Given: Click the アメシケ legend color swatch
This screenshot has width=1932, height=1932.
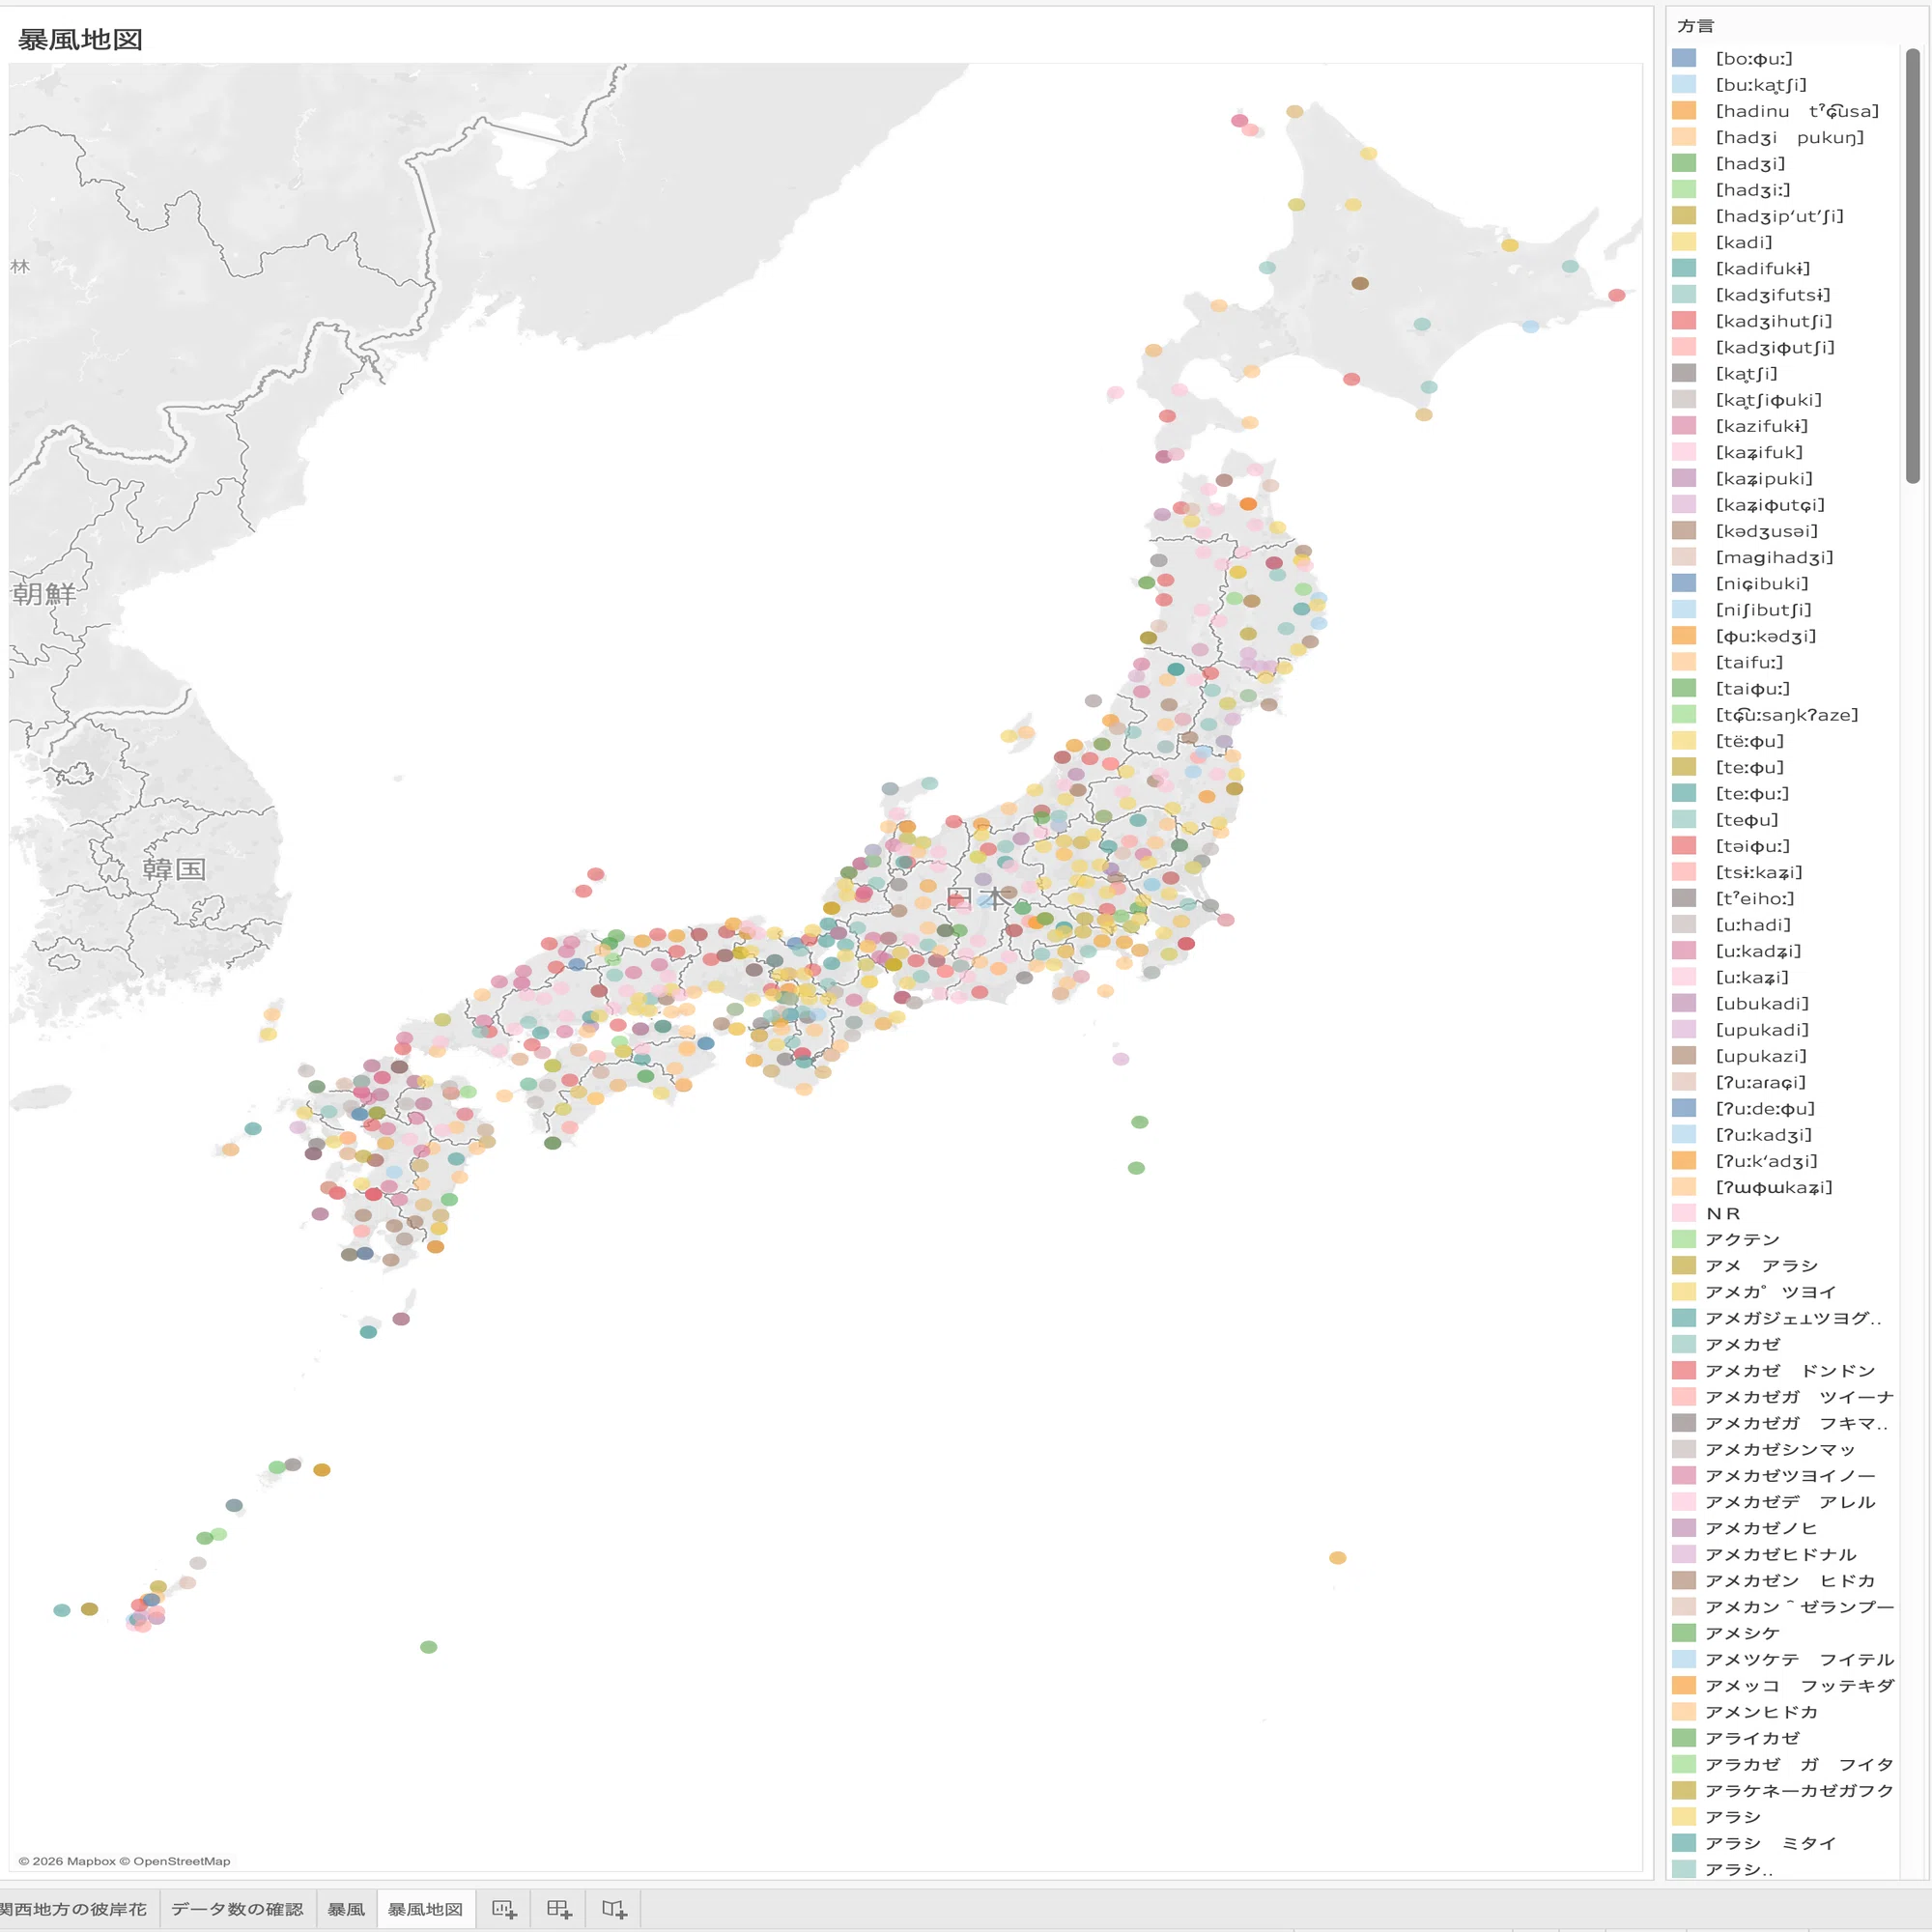Looking at the screenshot, I should pos(1684,1633).
